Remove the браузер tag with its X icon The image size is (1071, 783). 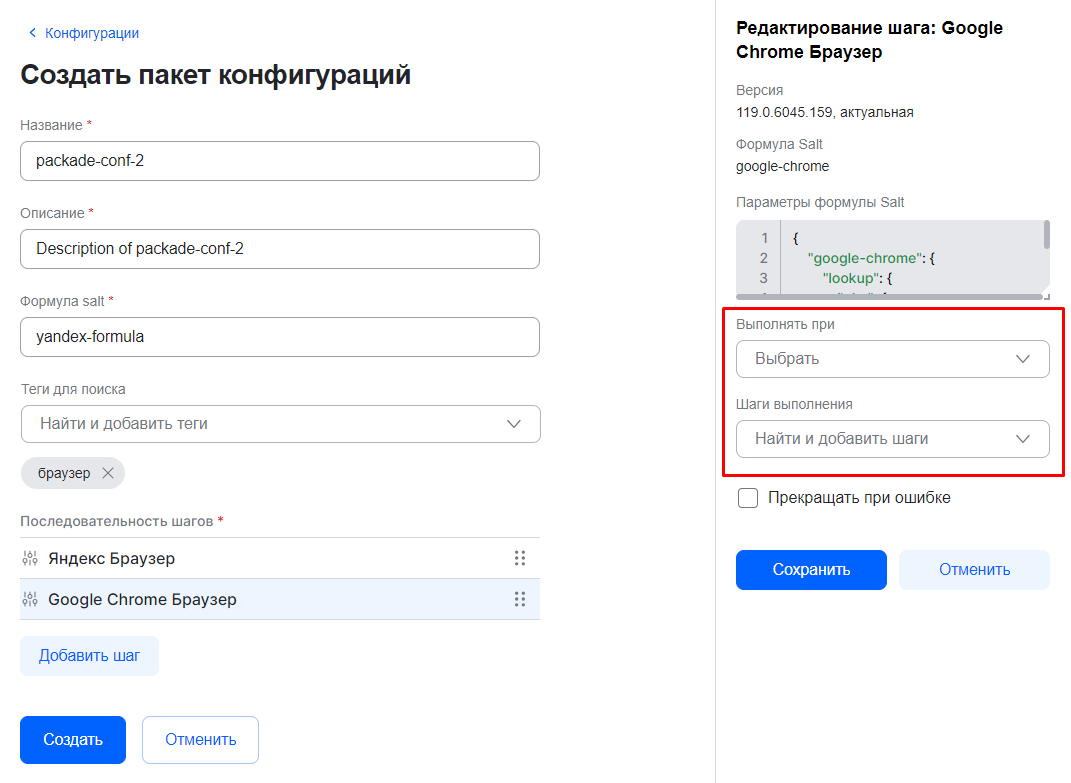(x=108, y=473)
